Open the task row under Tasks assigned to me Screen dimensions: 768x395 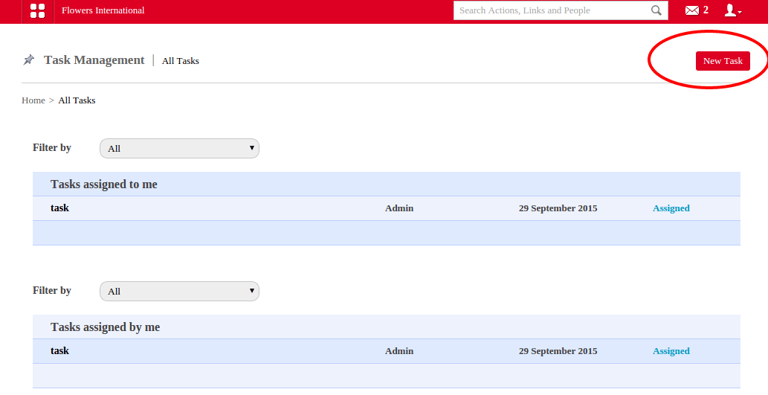point(386,208)
